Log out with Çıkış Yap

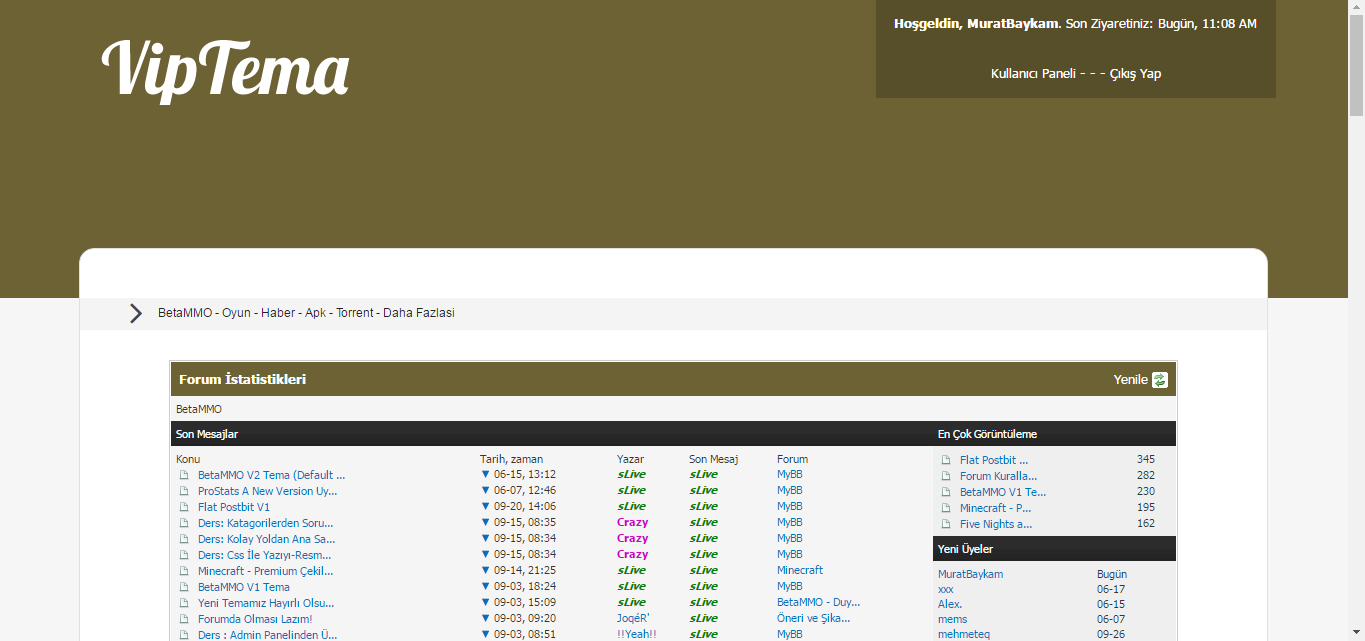coord(1135,74)
